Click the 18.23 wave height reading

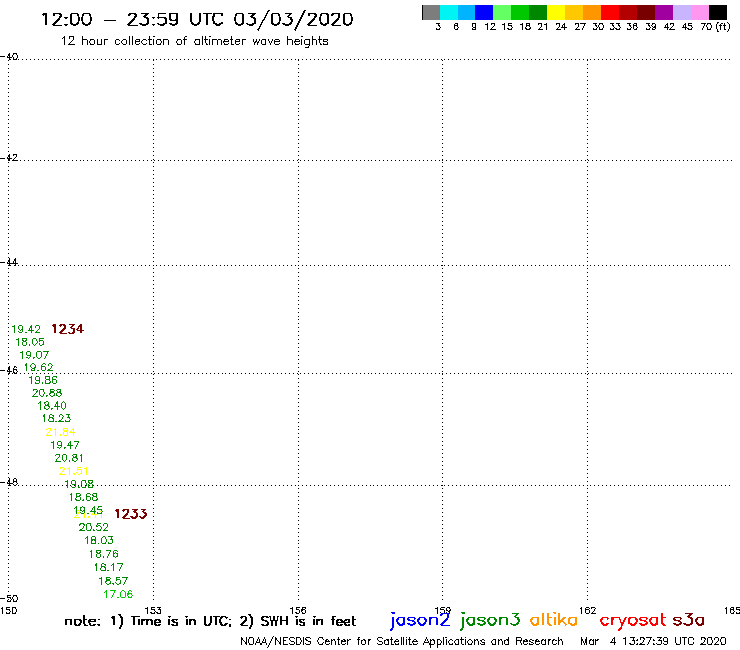[x=56, y=418]
